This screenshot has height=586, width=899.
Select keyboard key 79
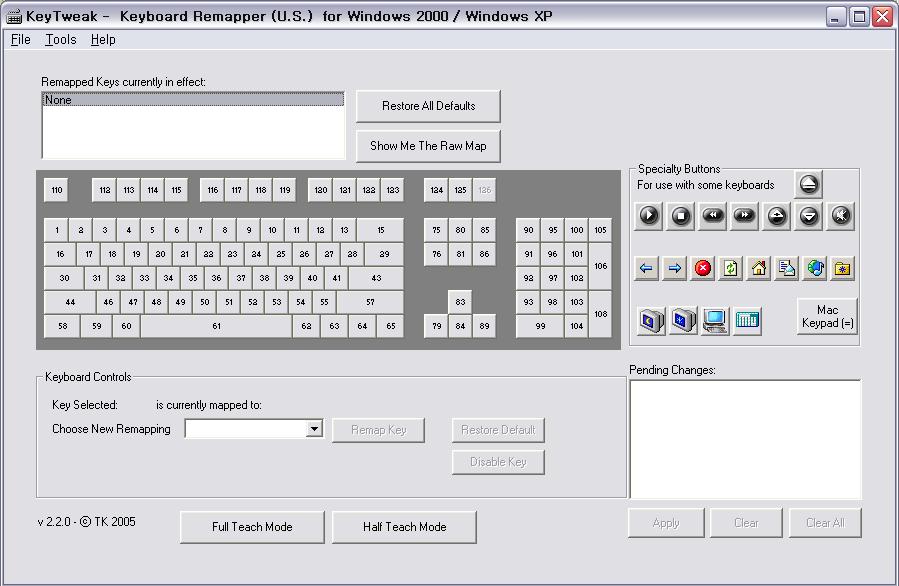[x=436, y=326]
